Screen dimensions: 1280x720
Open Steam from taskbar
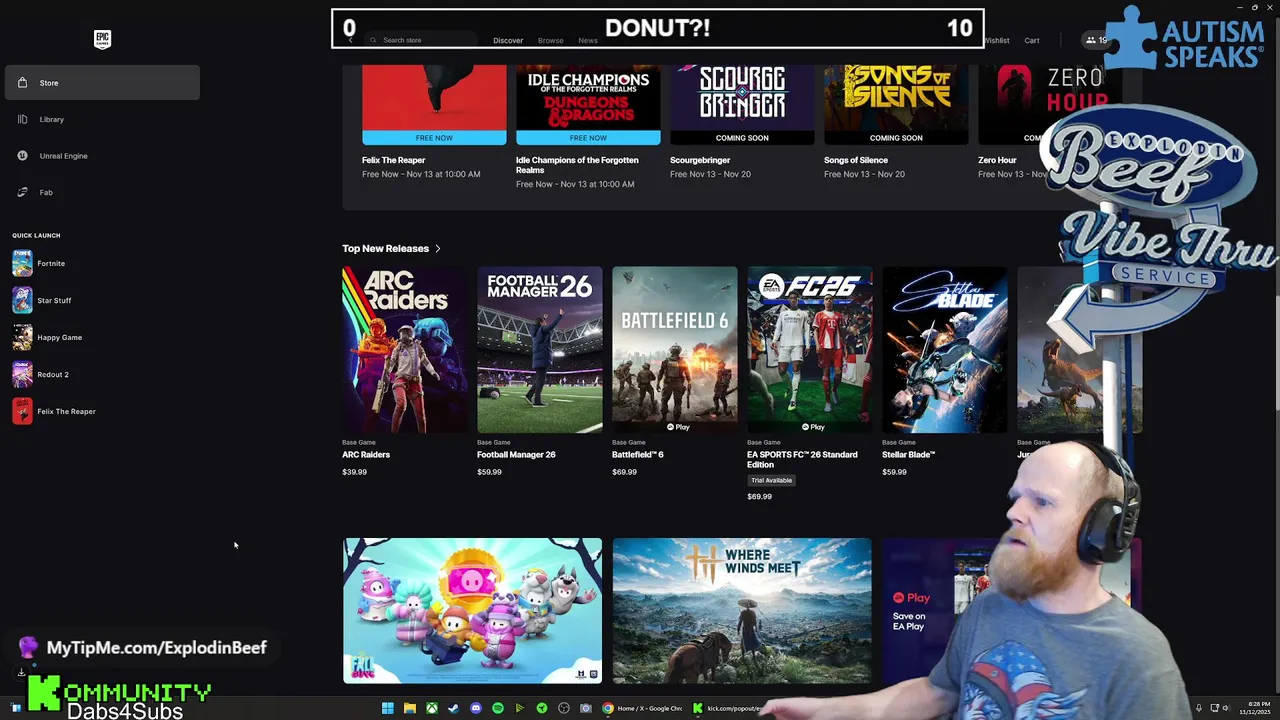(453, 708)
